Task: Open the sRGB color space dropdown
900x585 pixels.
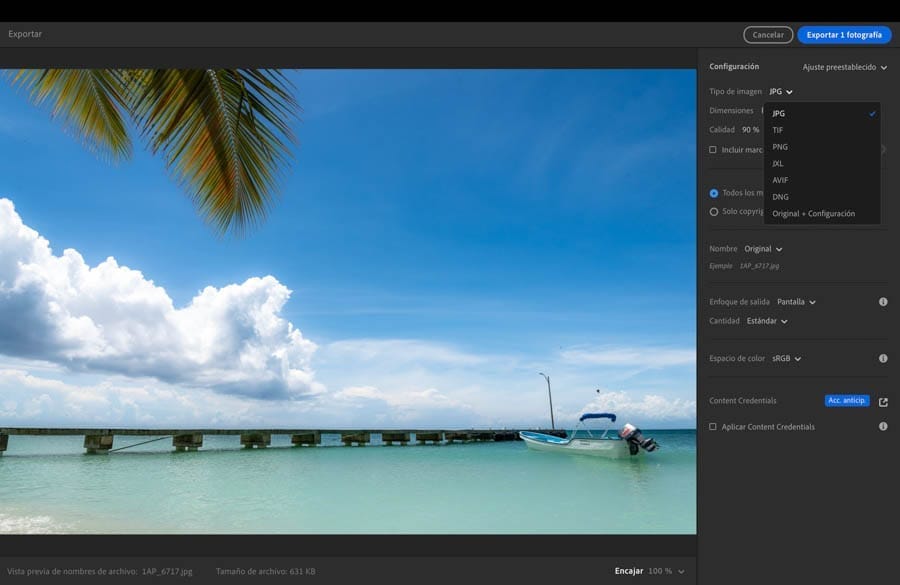Action: 786,359
